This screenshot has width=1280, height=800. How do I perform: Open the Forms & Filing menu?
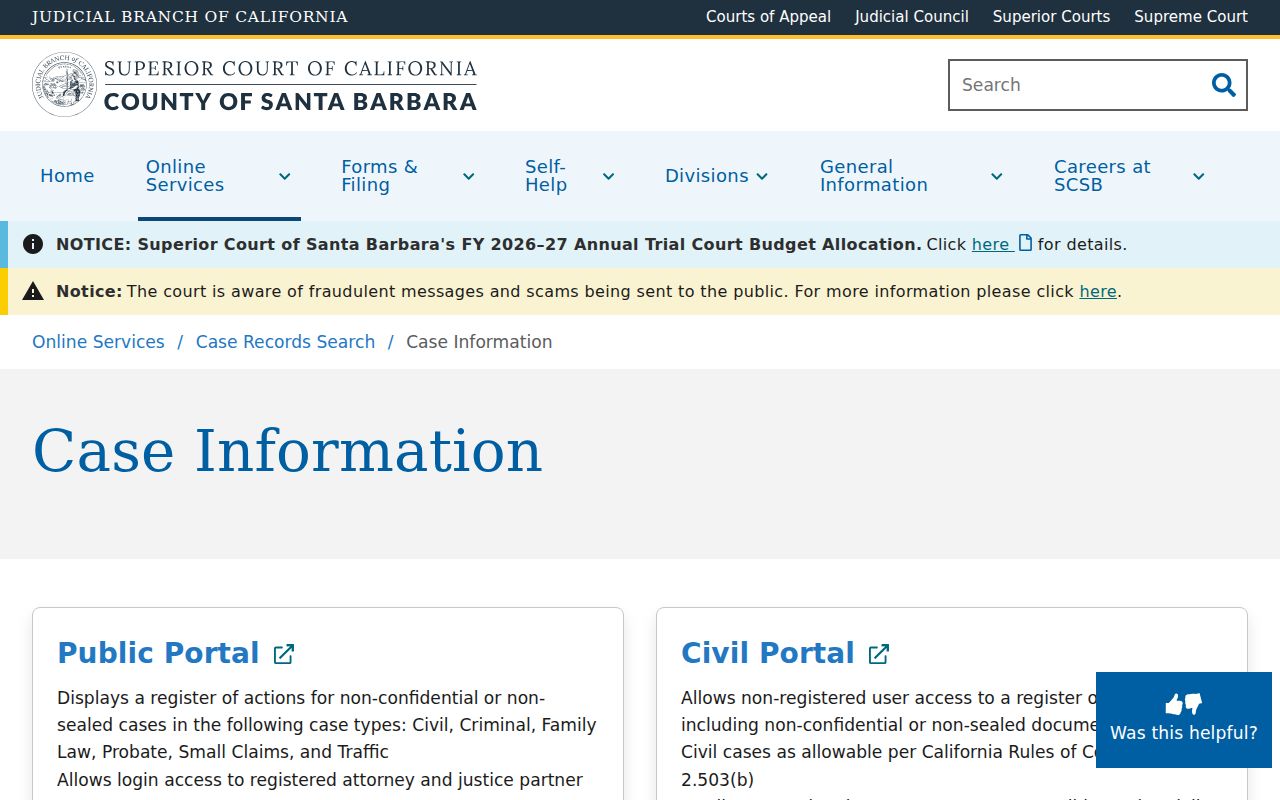point(379,176)
